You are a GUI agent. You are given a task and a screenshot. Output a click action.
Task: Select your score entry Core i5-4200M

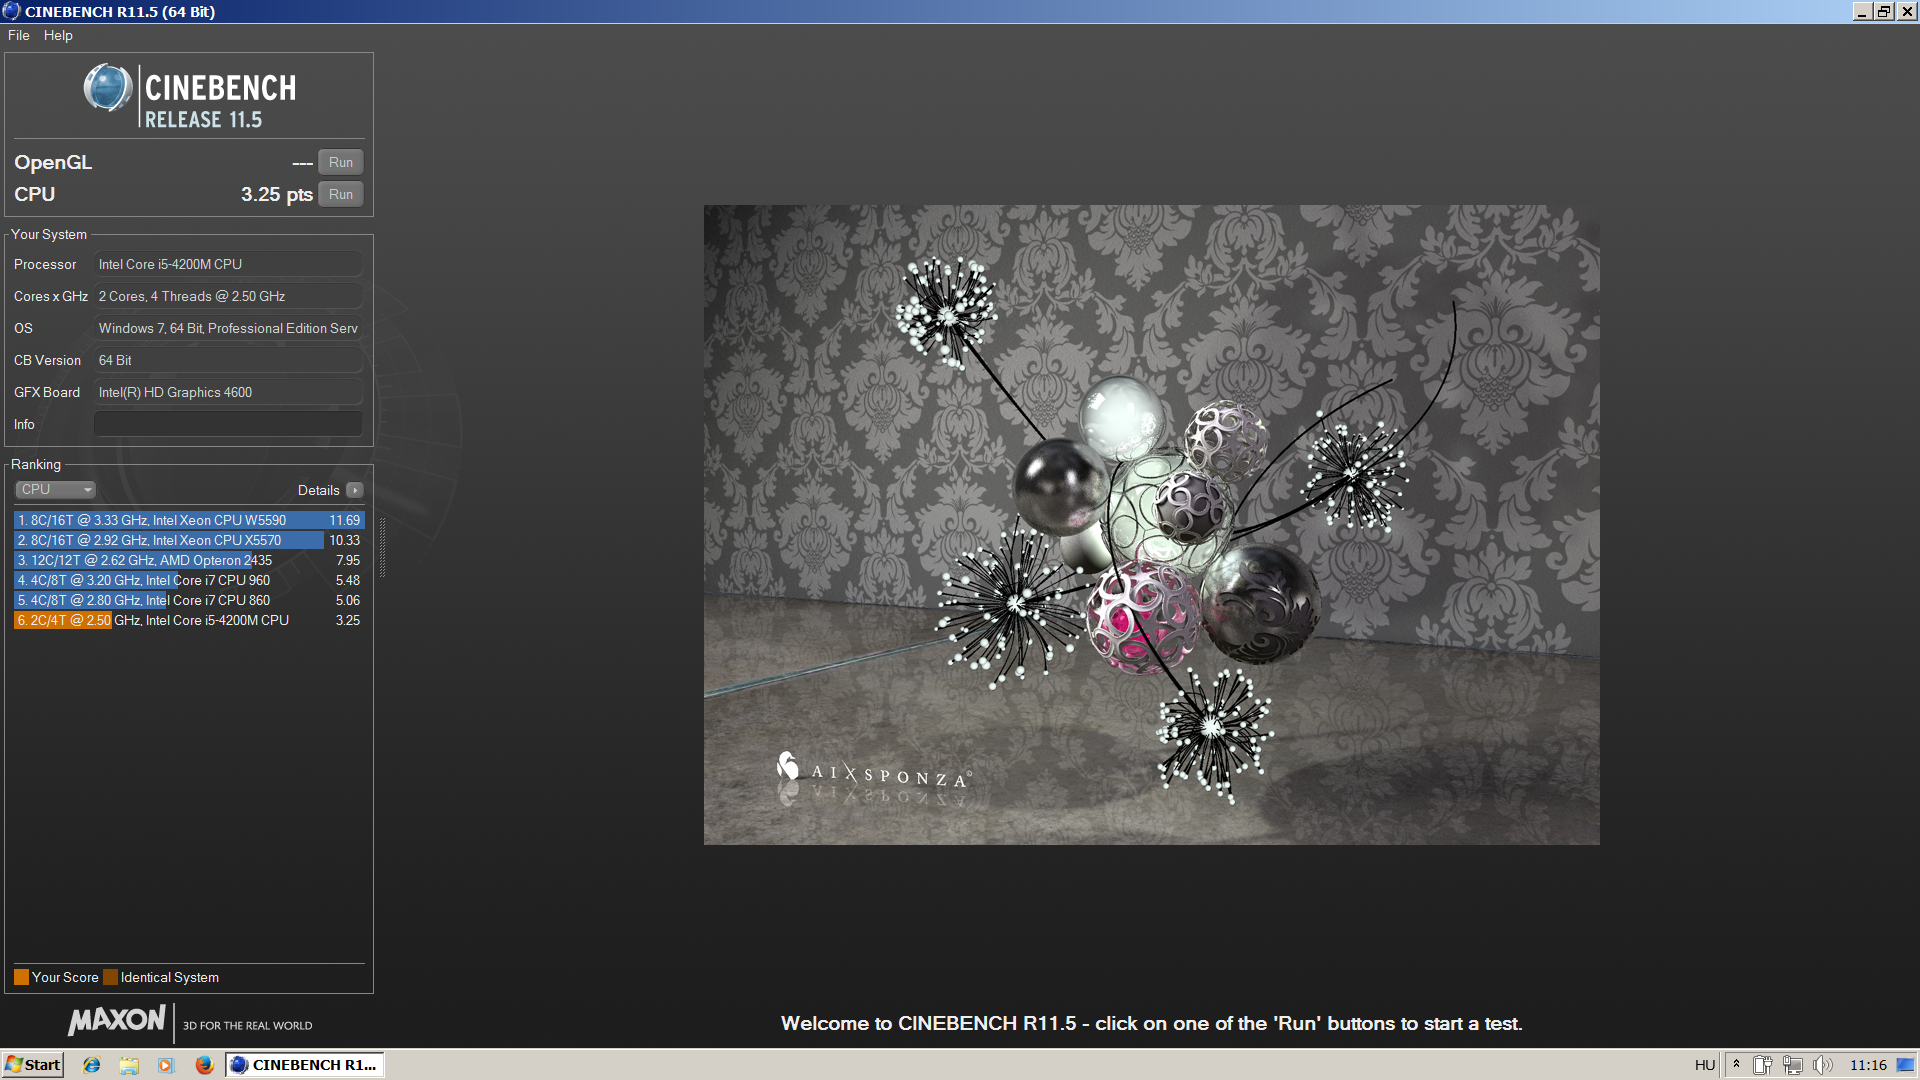189,620
